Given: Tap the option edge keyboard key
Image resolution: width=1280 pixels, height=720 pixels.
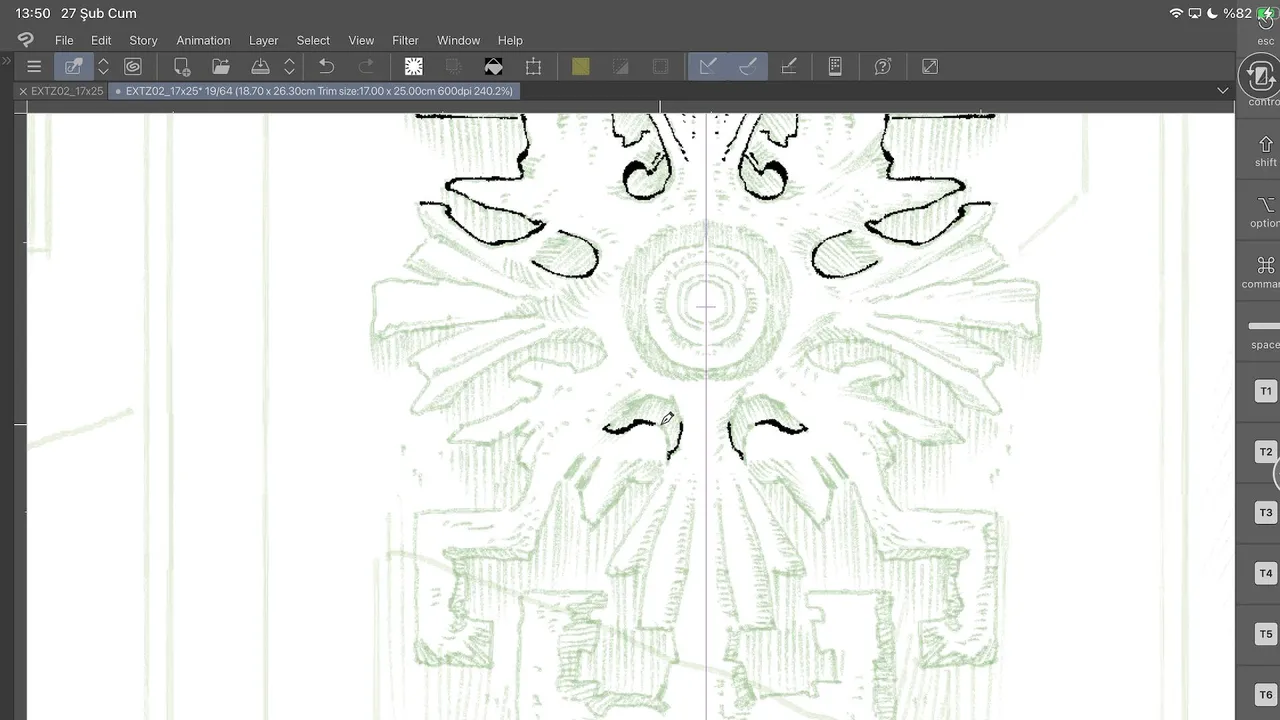Looking at the screenshot, I should [x=1266, y=212].
